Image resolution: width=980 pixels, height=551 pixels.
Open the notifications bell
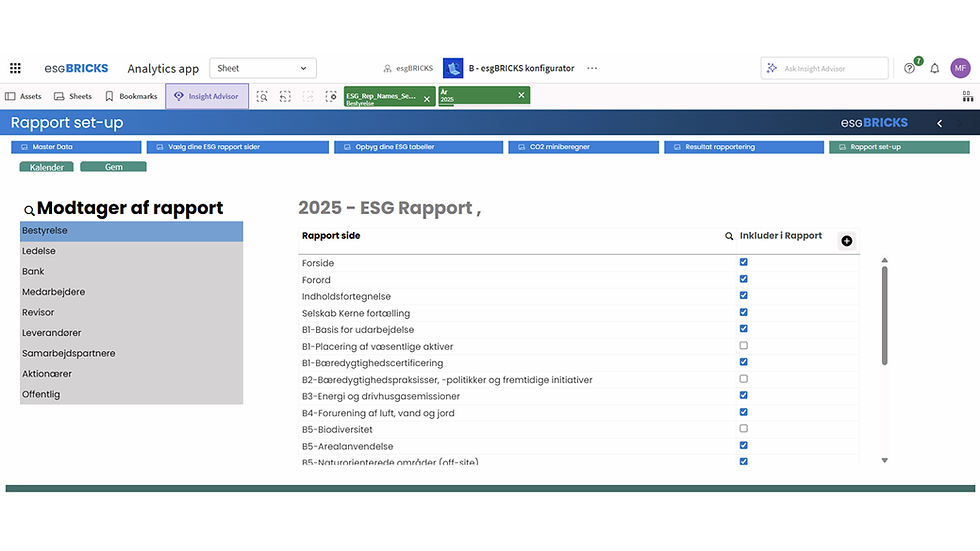tap(934, 68)
